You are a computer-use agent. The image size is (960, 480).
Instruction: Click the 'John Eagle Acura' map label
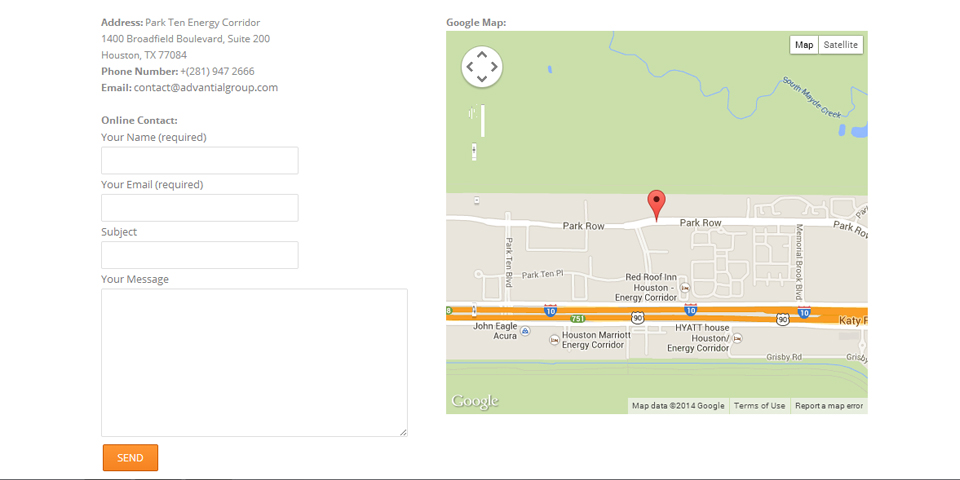[495, 331]
